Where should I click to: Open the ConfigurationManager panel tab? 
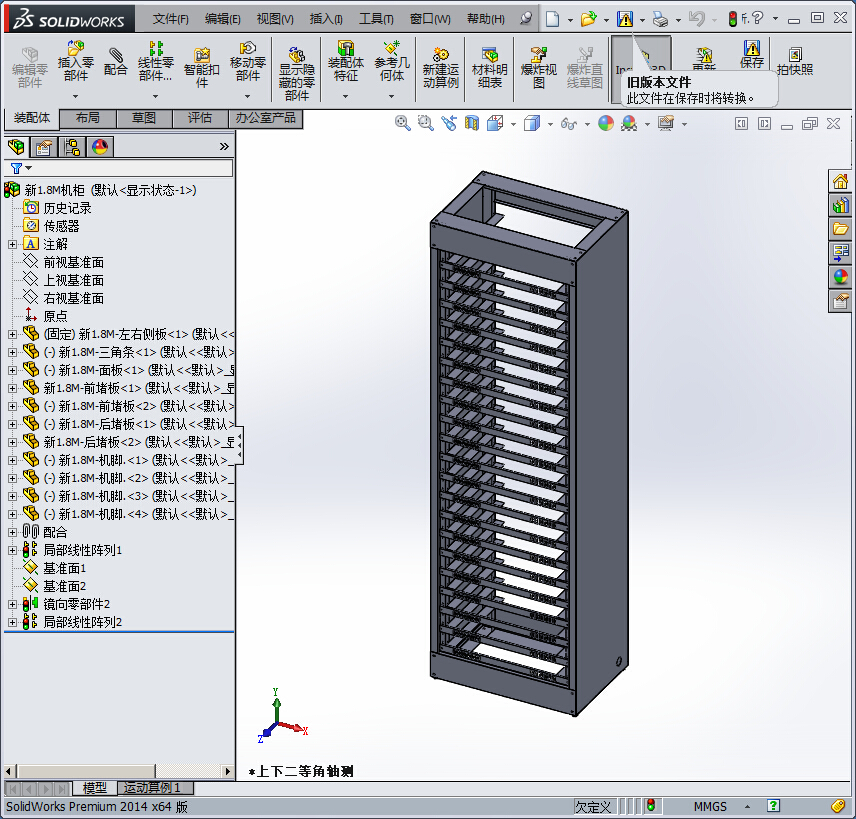(x=72, y=147)
